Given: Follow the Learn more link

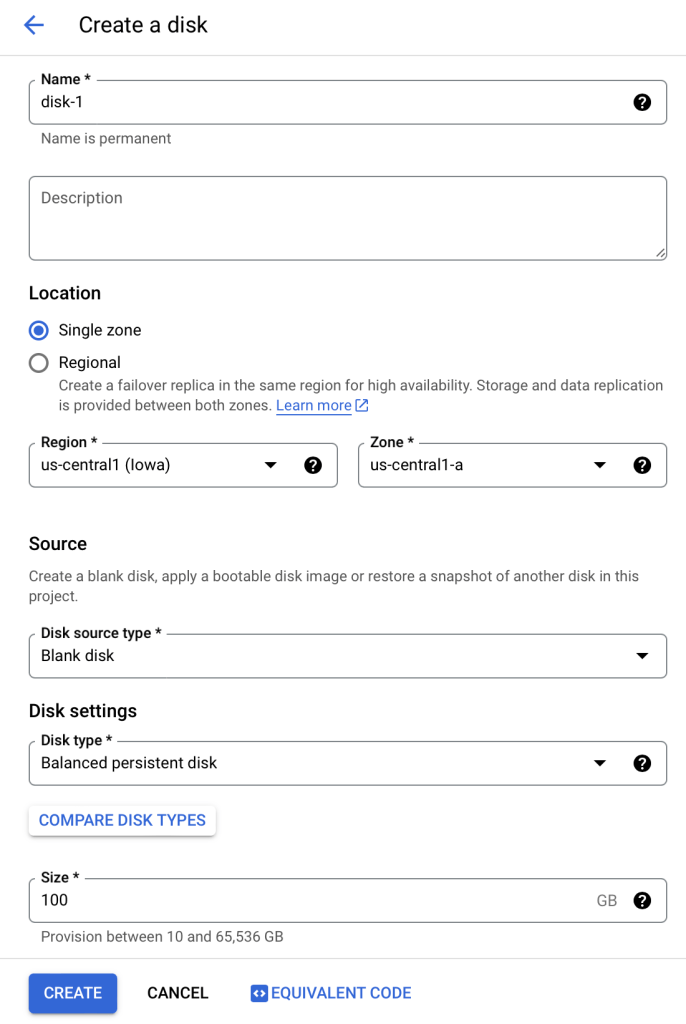Looking at the screenshot, I should [313, 406].
